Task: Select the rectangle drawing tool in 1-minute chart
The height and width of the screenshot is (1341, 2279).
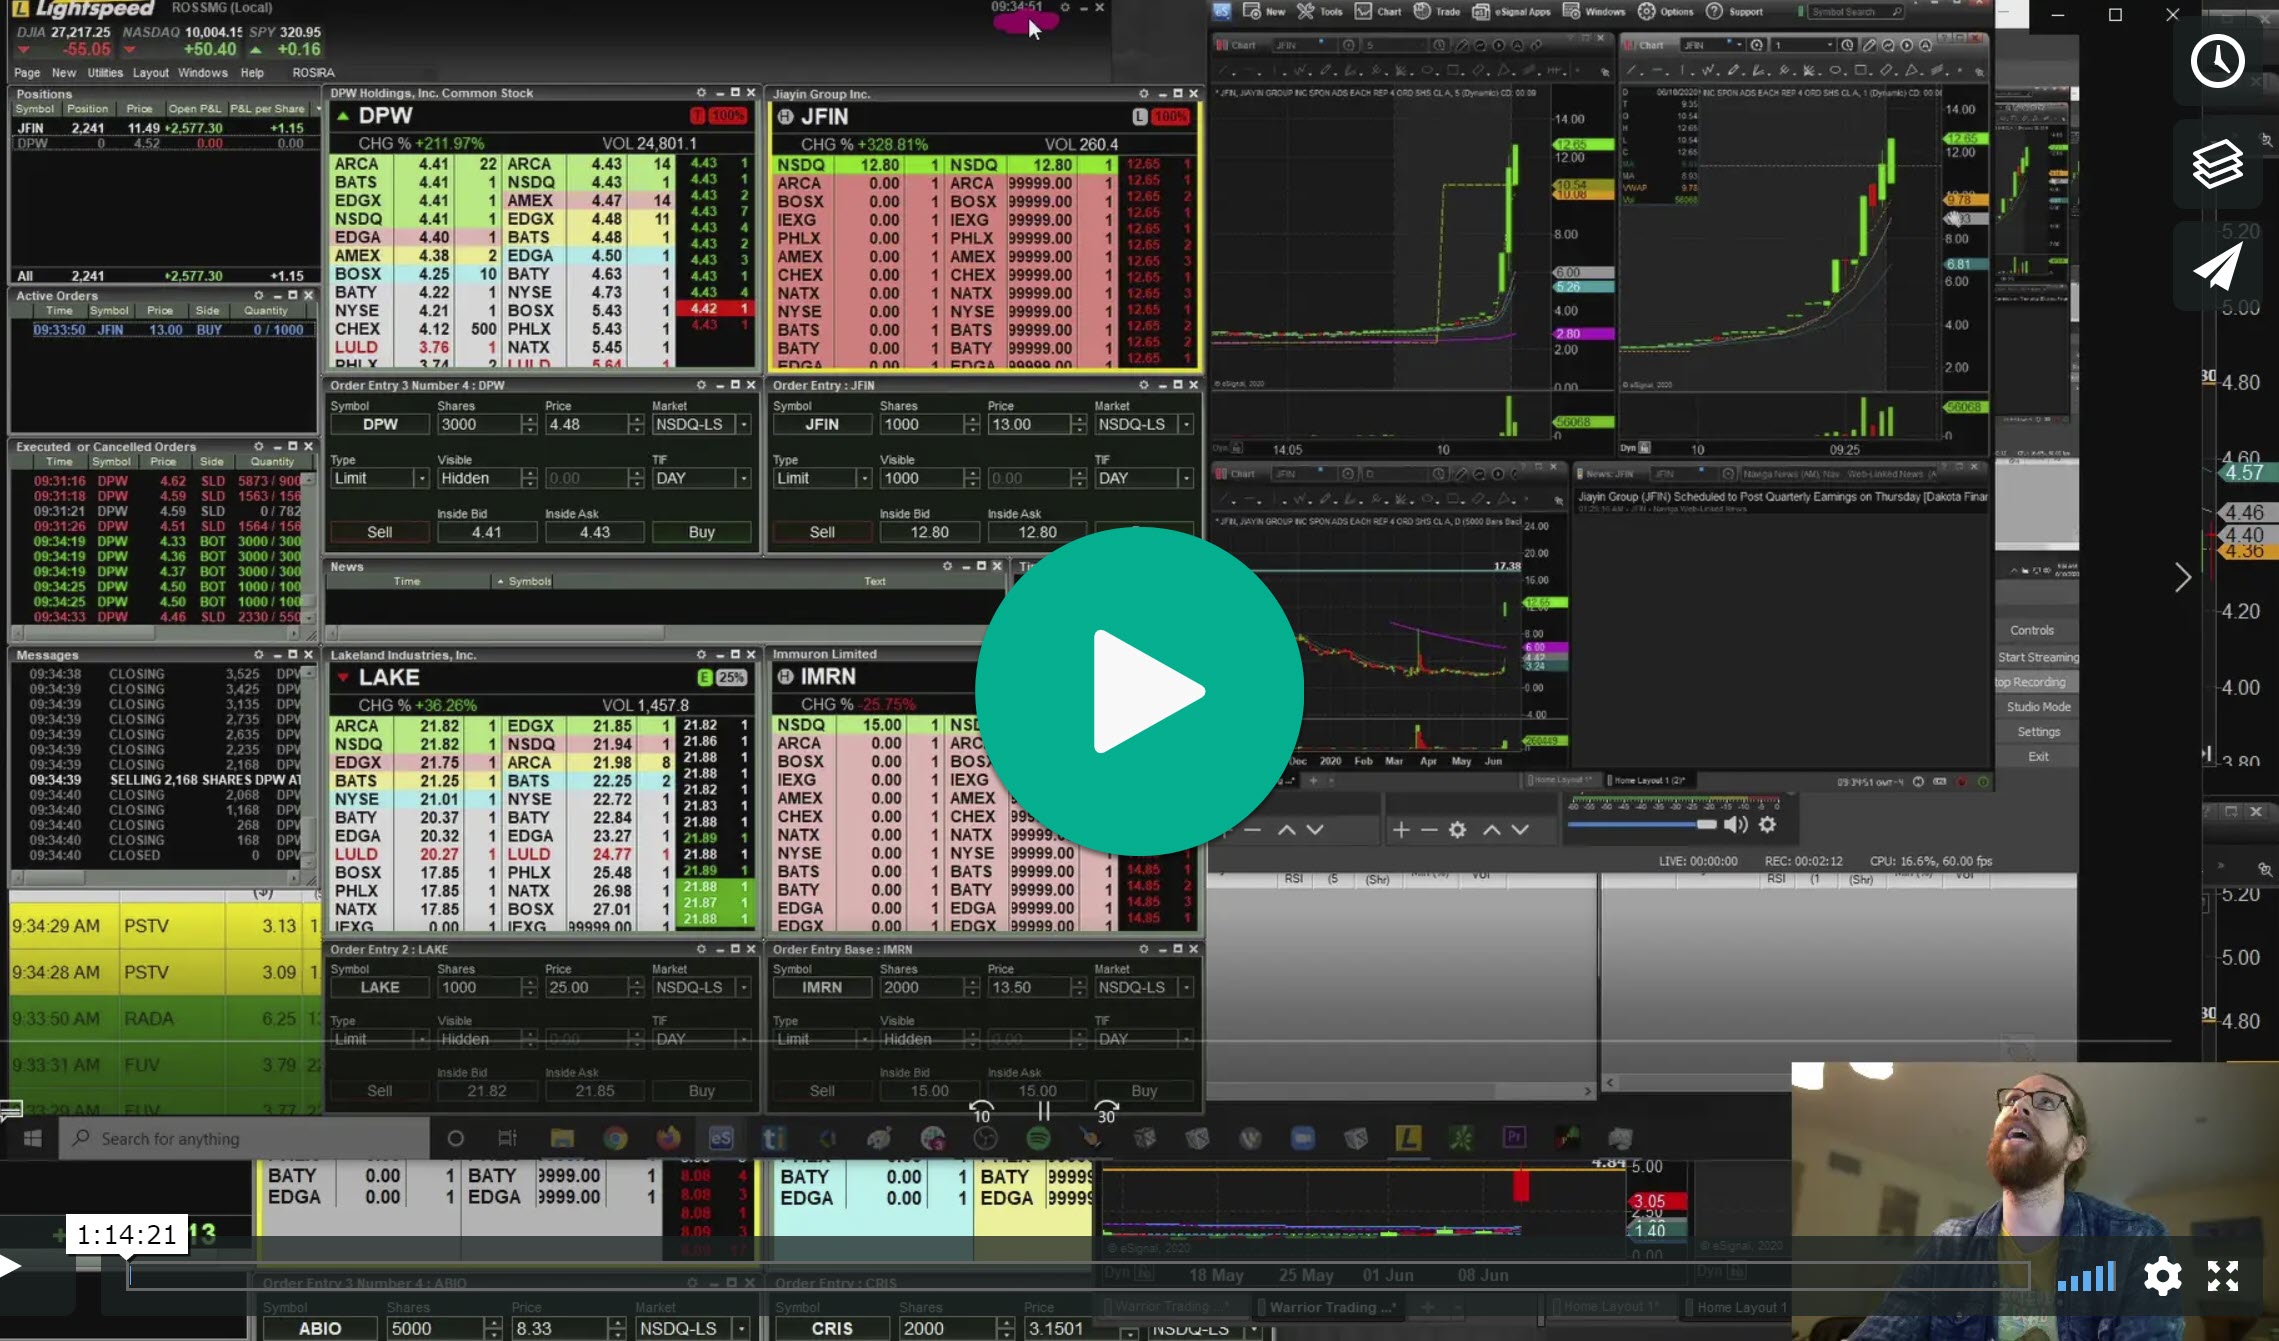Action: coord(1861,71)
